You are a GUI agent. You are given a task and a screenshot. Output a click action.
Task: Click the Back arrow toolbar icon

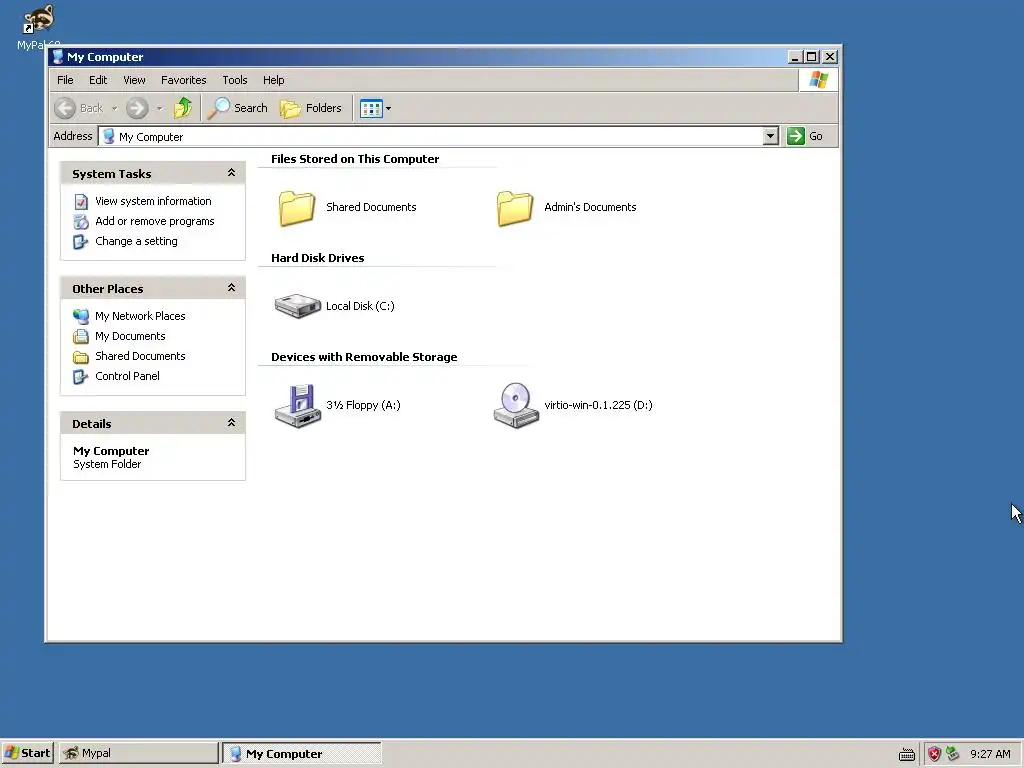pos(65,108)
